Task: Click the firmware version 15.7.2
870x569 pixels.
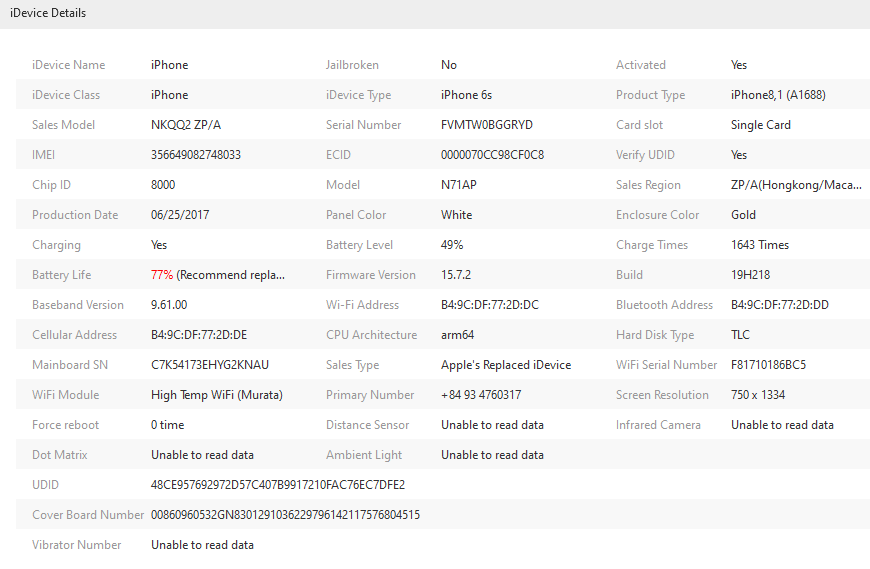Action: click(x=456, y=275)
